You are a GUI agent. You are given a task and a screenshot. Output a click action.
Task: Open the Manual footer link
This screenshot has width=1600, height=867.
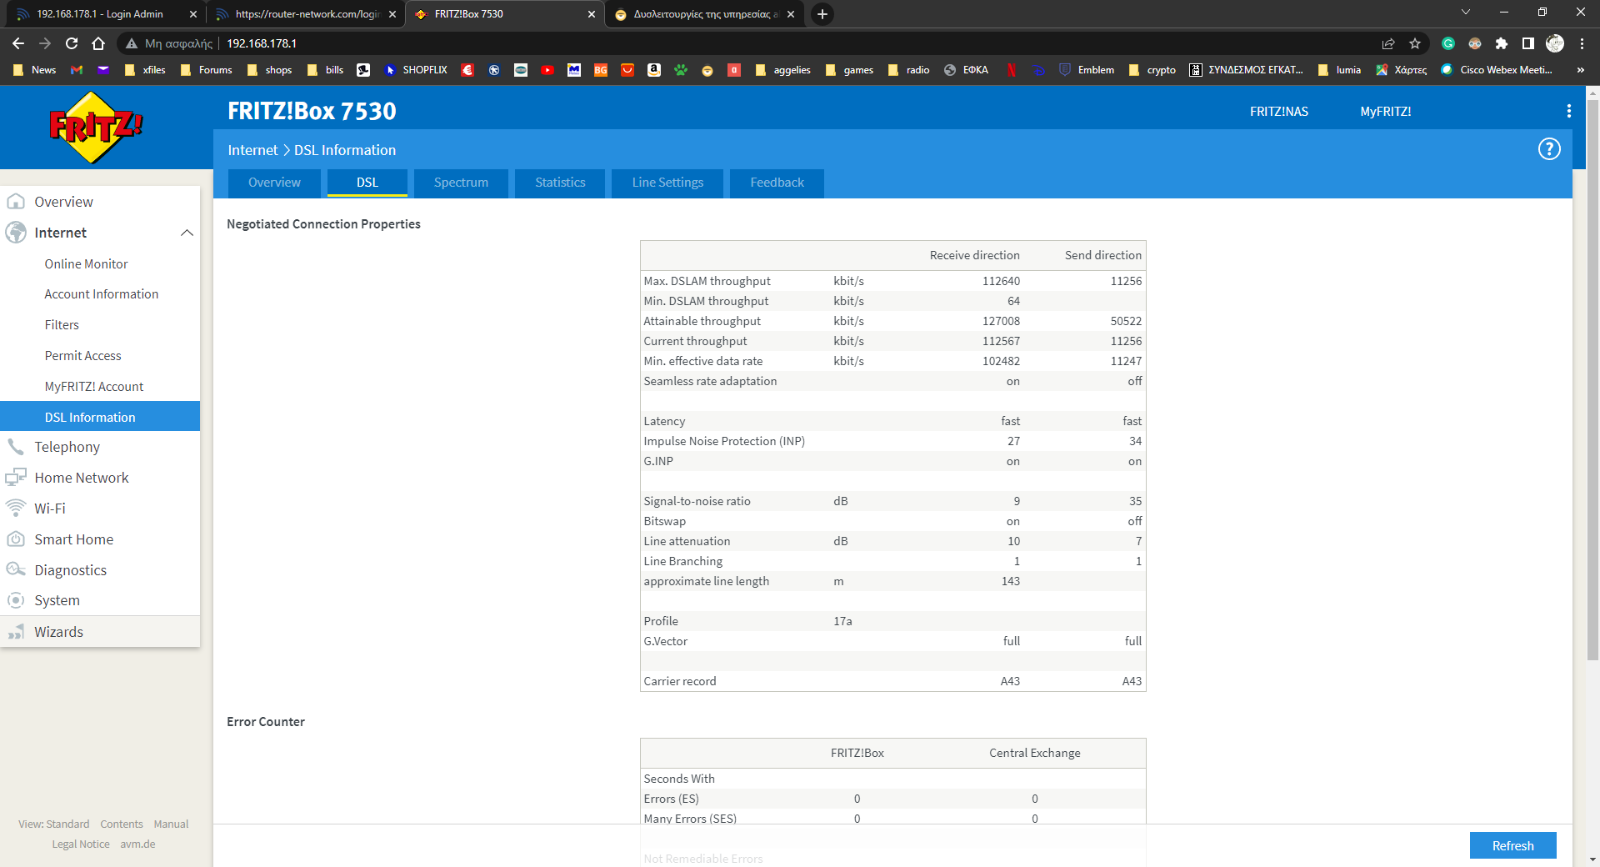coord(171,824)
